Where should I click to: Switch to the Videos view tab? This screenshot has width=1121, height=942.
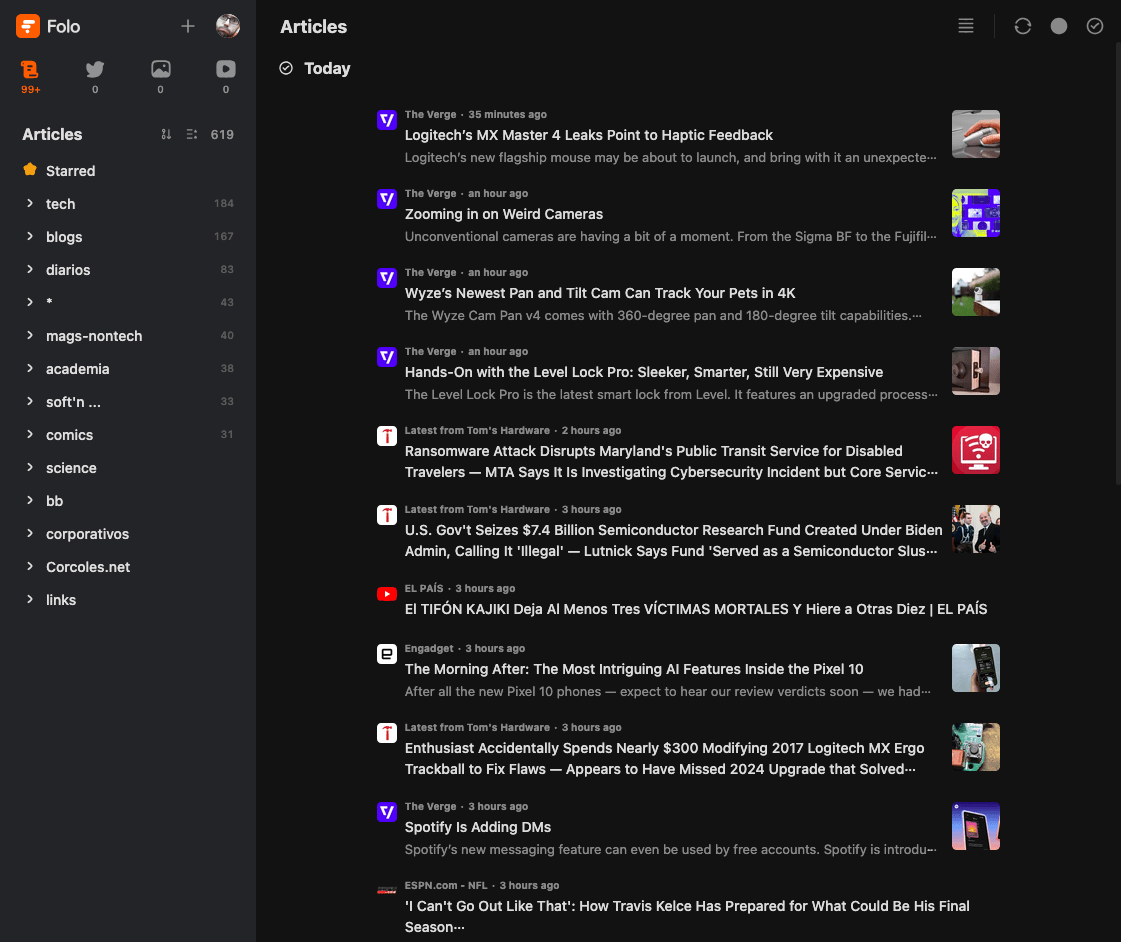[x=226, y=70]
